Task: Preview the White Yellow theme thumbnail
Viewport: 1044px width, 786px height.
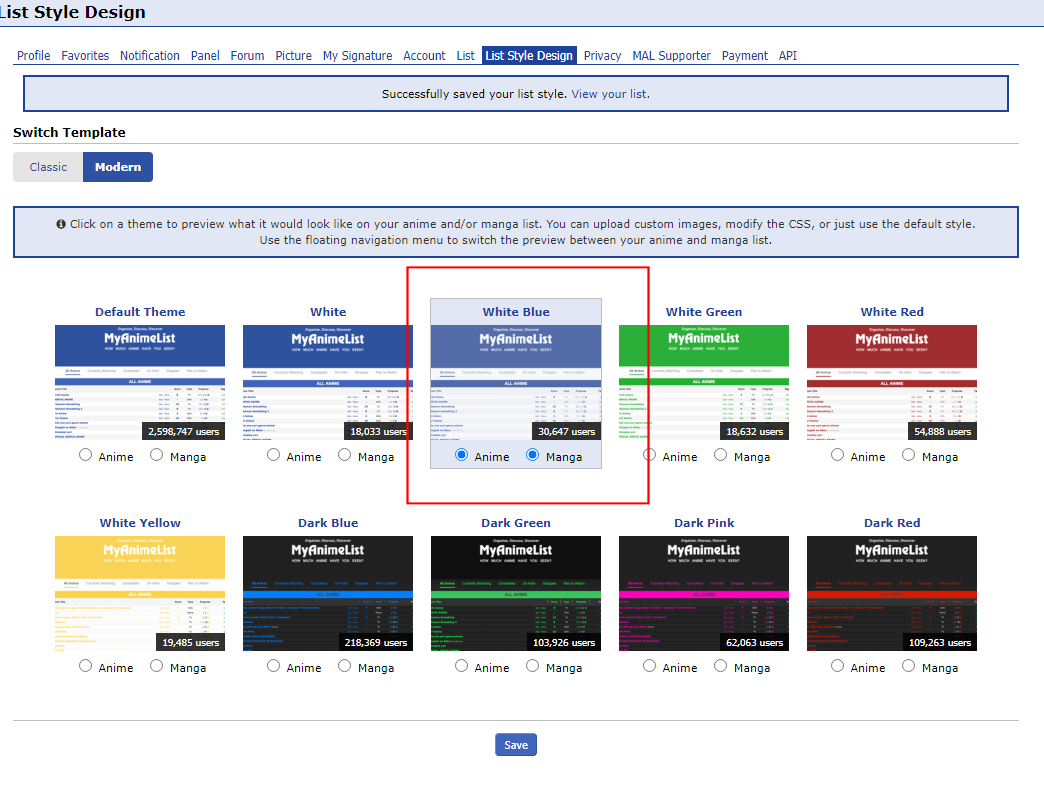Action: point(140,592)
